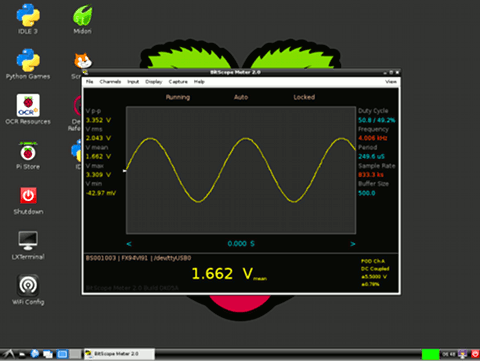Click the screen lock icon in tray
The image size is (480, 361).
(x=463, y=354)
